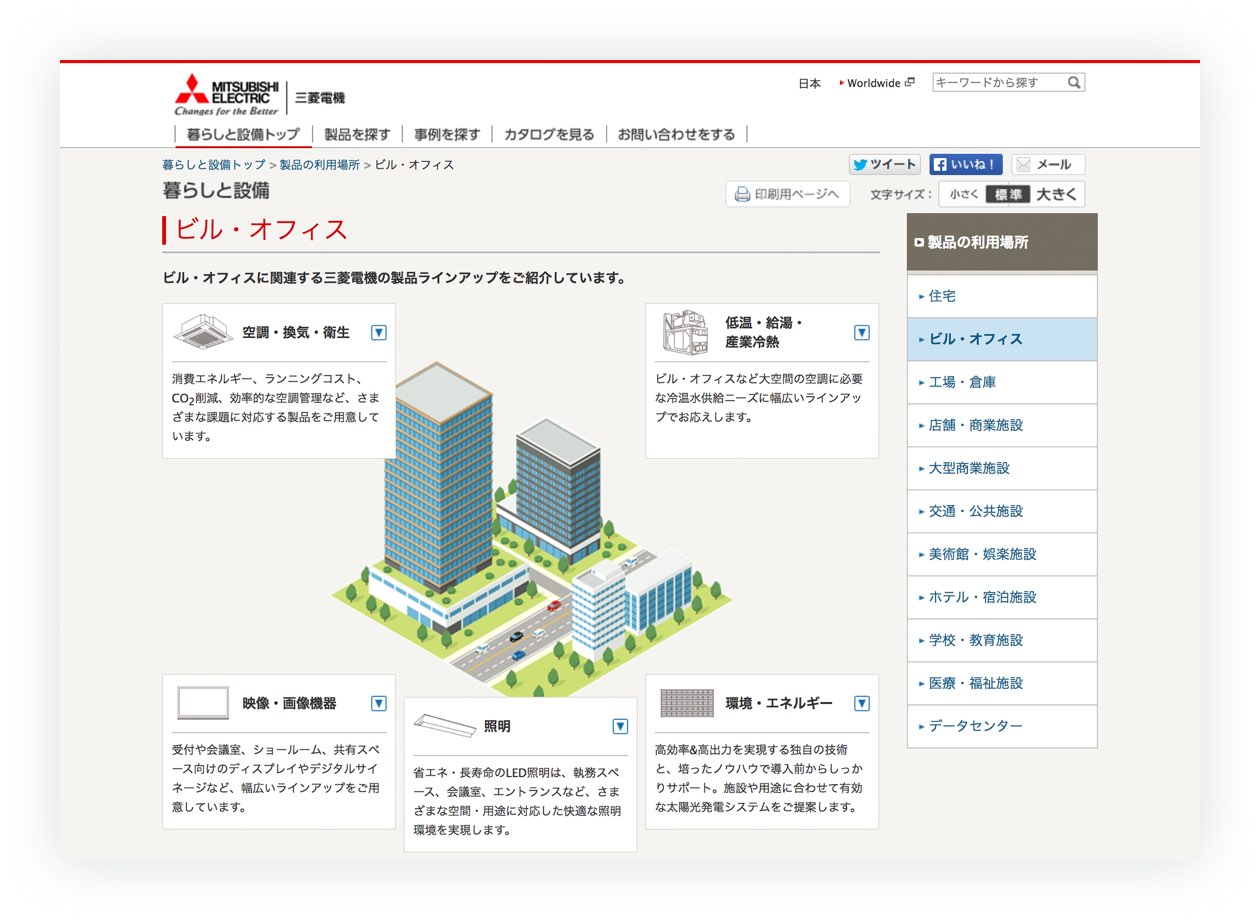Screen dimensions: 1260x920
Task: Set font size to 小さく
Action: [964, 195]
